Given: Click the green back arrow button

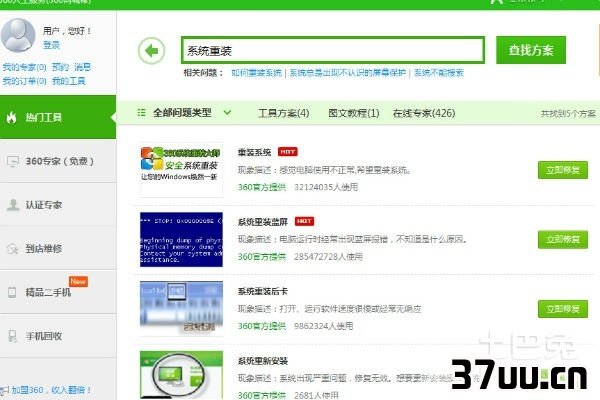Looking at the screenshot, I should tap(152, 51).
